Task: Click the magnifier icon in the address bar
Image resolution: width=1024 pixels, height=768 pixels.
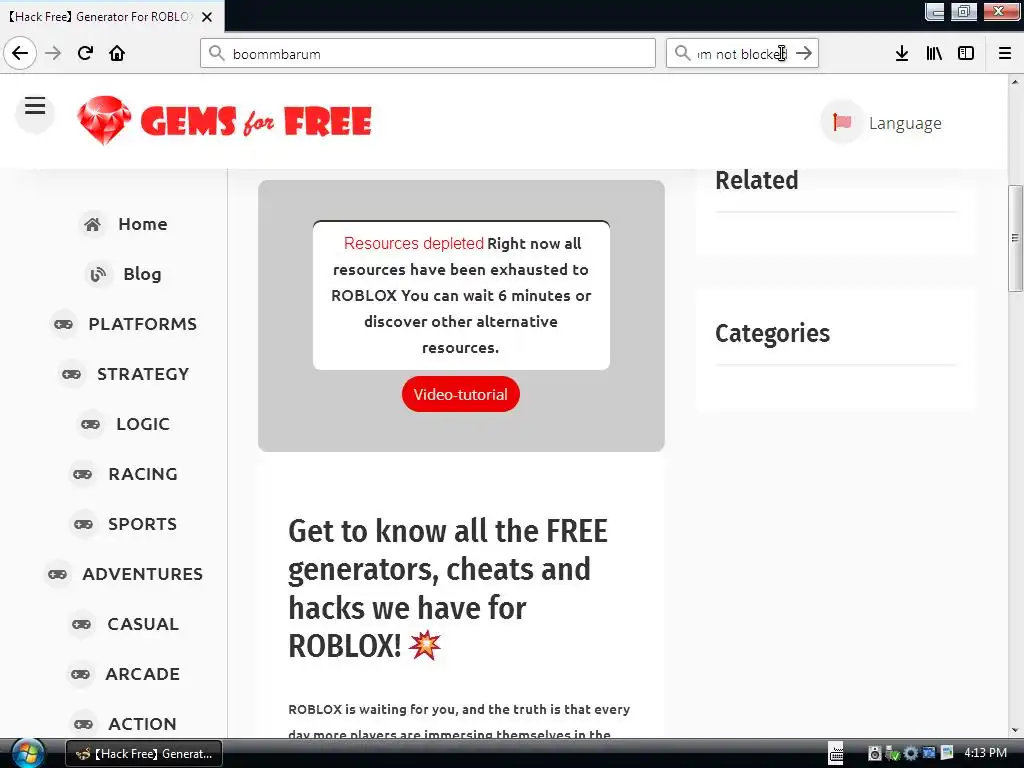Action: [217, 53]
